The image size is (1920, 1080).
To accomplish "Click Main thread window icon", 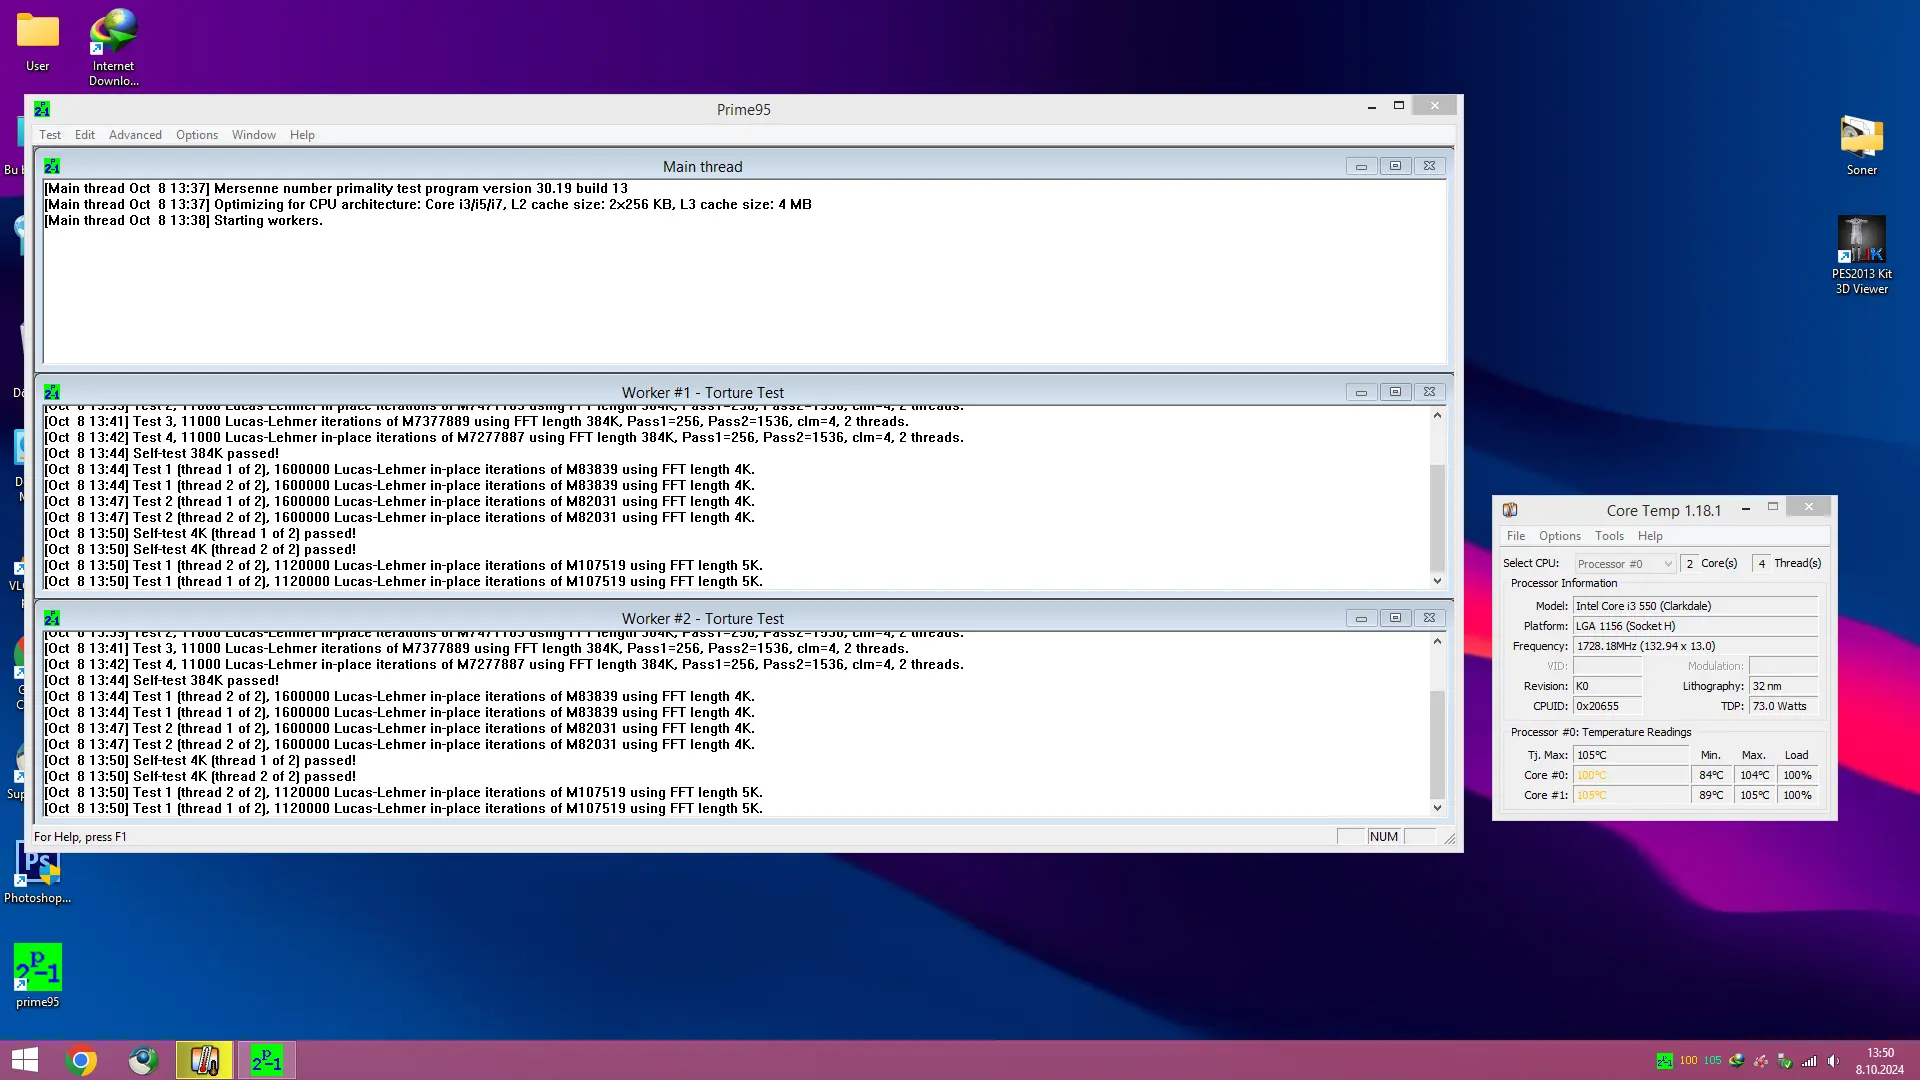I will (x=52, y=166).
